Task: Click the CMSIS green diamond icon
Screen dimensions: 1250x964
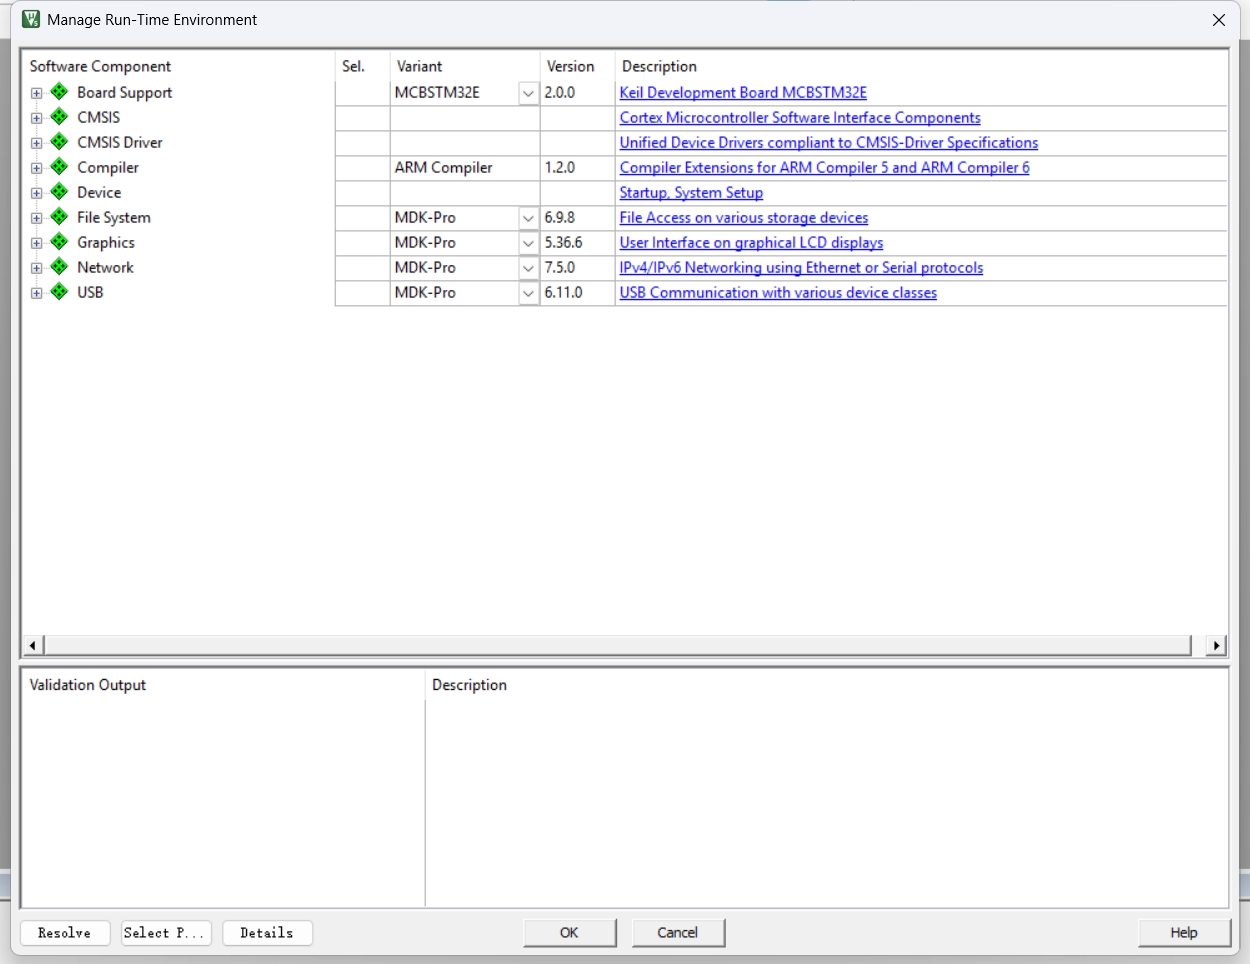Action: [60, 117]
